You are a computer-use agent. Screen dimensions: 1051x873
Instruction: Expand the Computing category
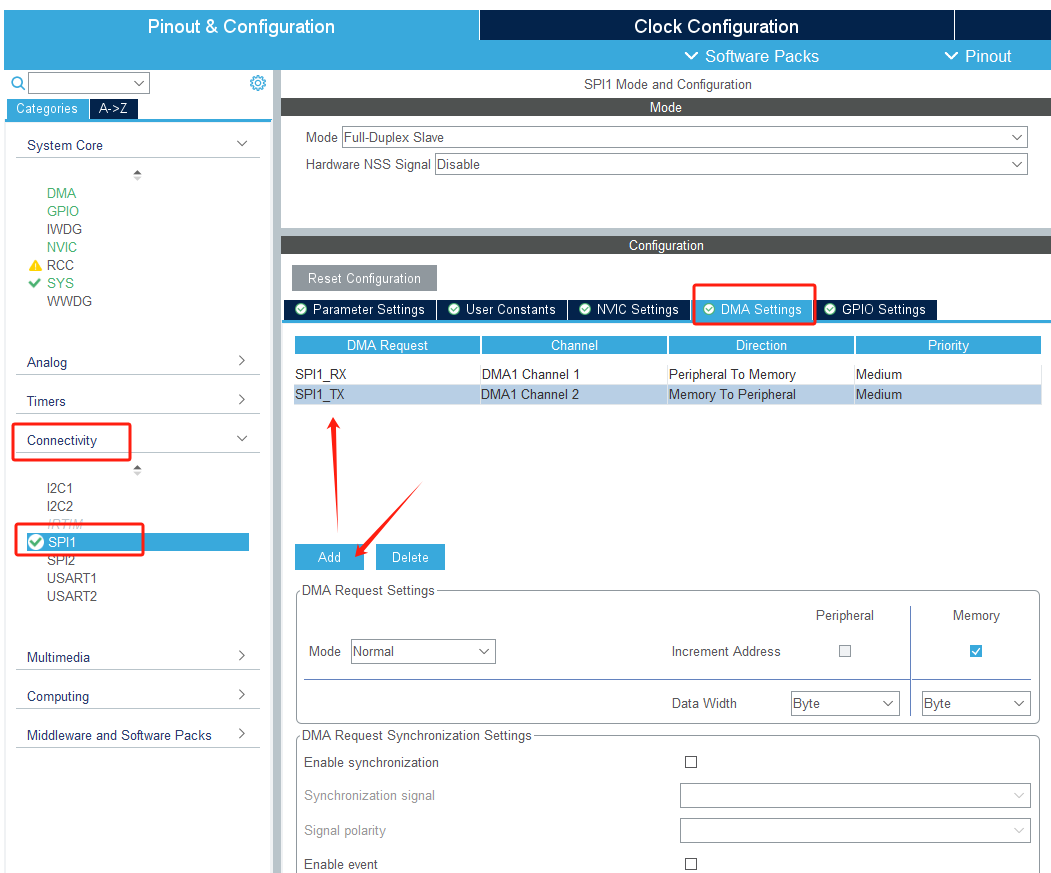click(242, 695)
